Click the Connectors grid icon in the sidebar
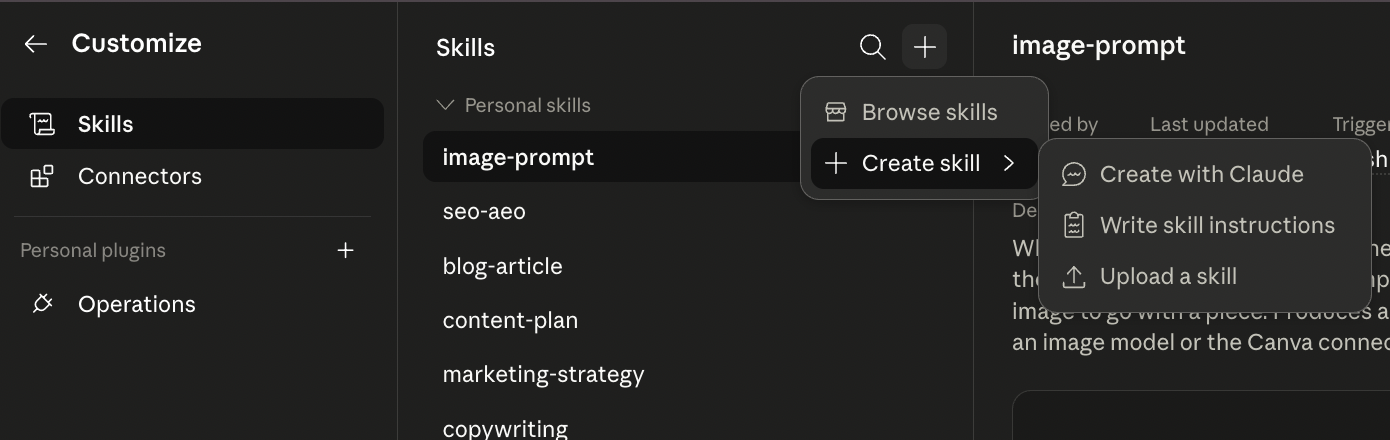The height and width of the screenshot is (440, 1390). [x=42, y=177]
